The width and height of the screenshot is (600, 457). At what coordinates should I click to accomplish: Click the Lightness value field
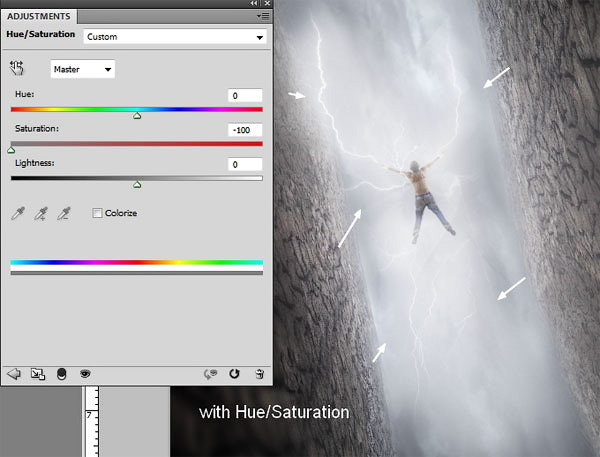pyautogui.click(x=245, y=165)
